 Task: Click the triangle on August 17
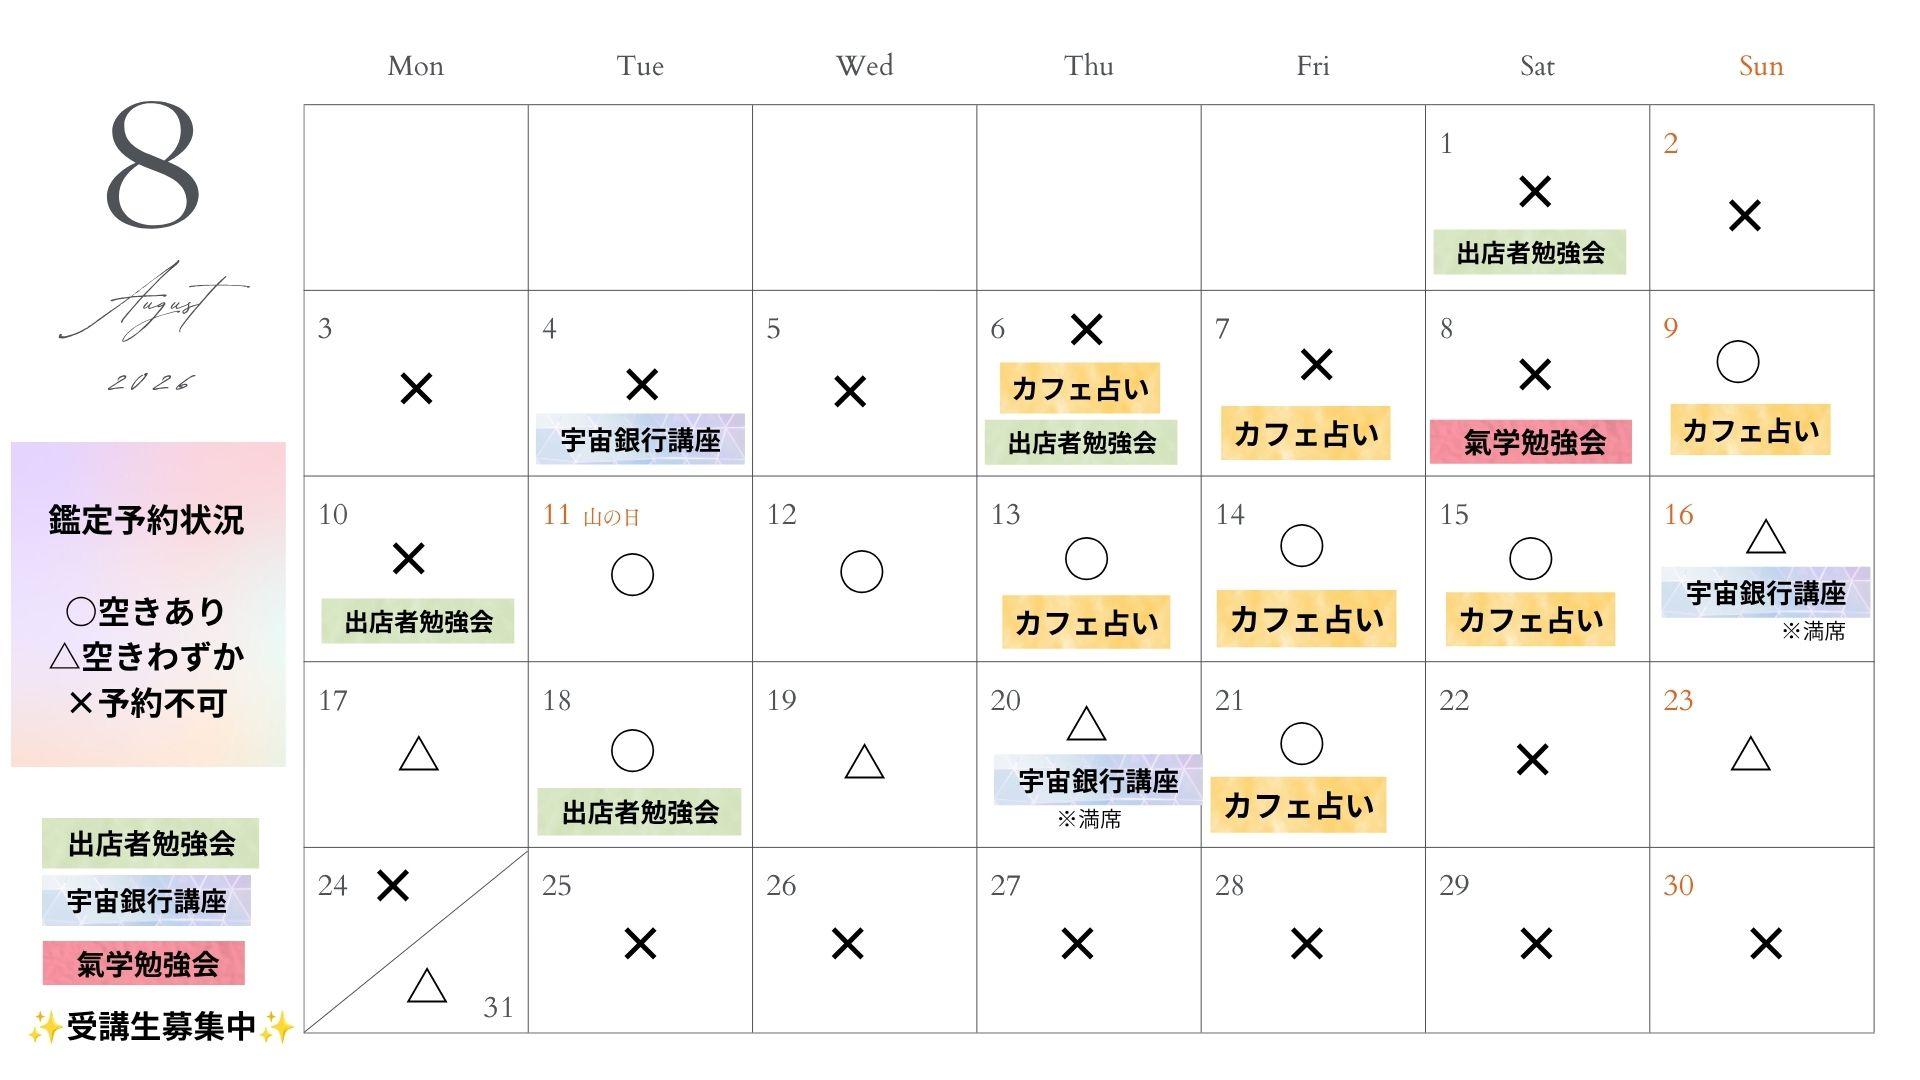coord(418,753)
